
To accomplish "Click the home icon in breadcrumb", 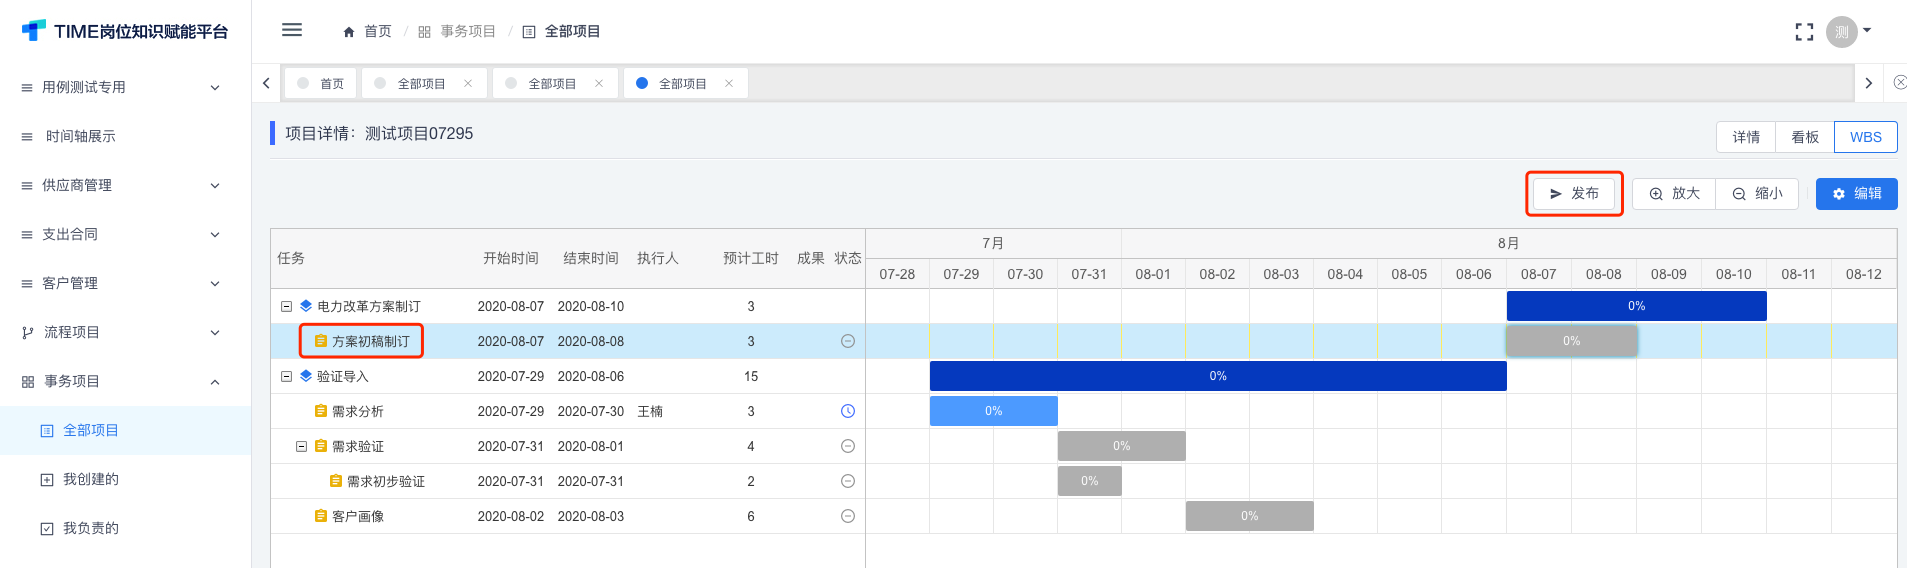I will point(349,32).
